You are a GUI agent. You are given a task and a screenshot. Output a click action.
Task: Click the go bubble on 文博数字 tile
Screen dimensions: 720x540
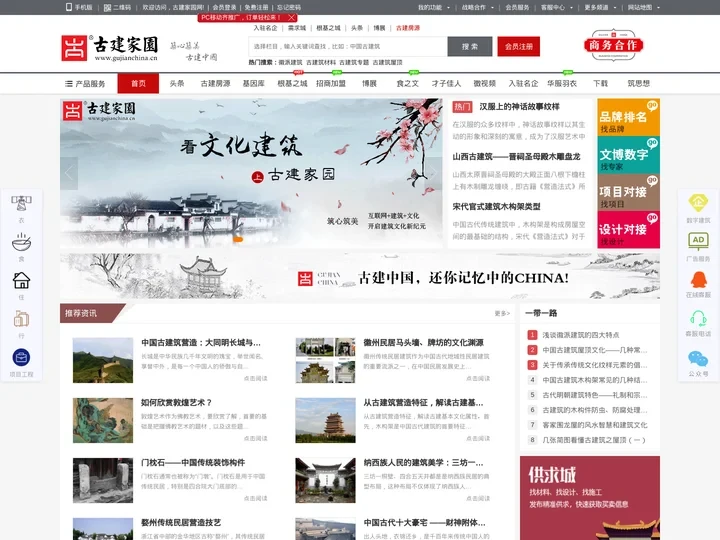coord(652,143)
